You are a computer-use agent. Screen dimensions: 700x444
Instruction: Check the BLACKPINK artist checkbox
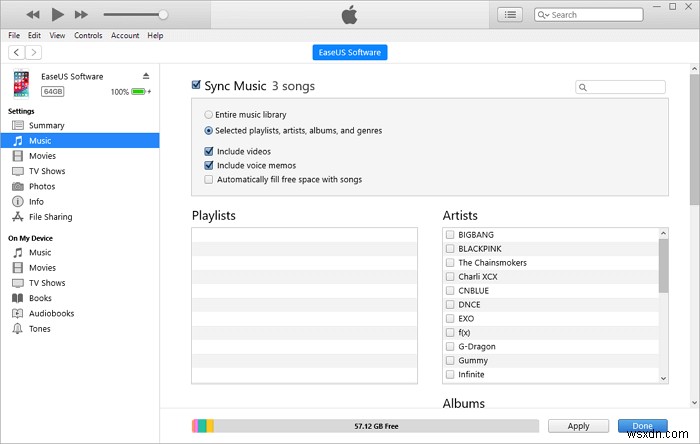(450, 249)
